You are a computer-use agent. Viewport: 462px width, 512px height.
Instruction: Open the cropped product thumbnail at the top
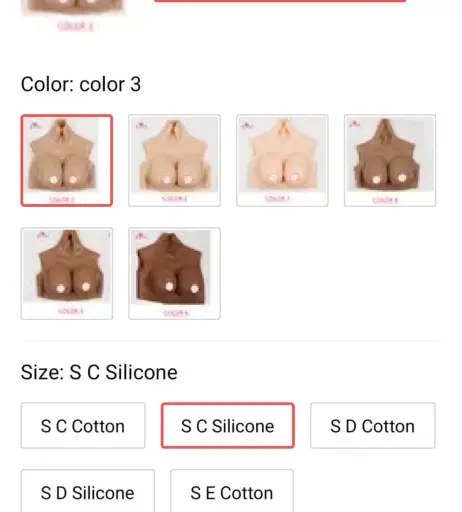click(74, 15)
